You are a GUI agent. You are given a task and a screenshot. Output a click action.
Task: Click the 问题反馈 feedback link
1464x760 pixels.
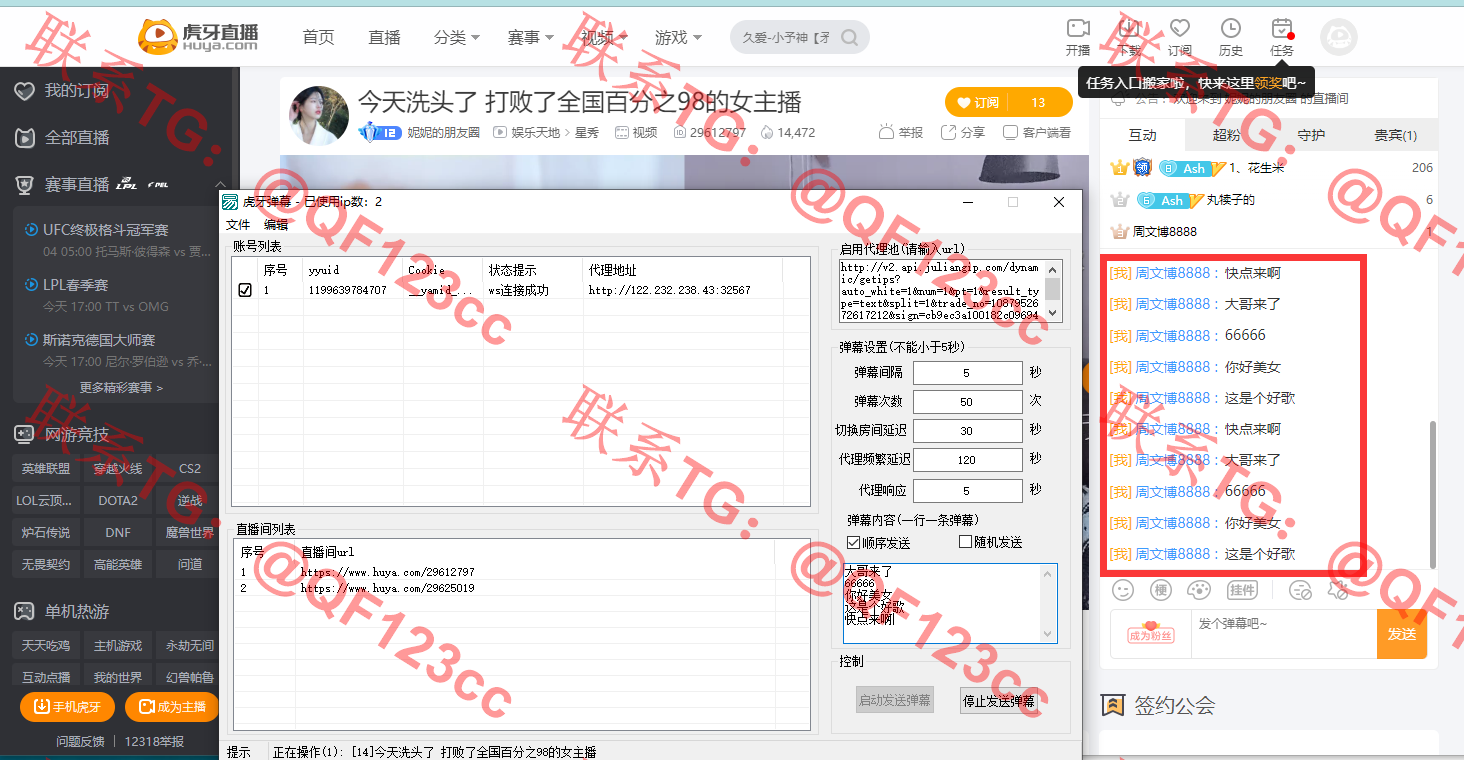[80, 741]
